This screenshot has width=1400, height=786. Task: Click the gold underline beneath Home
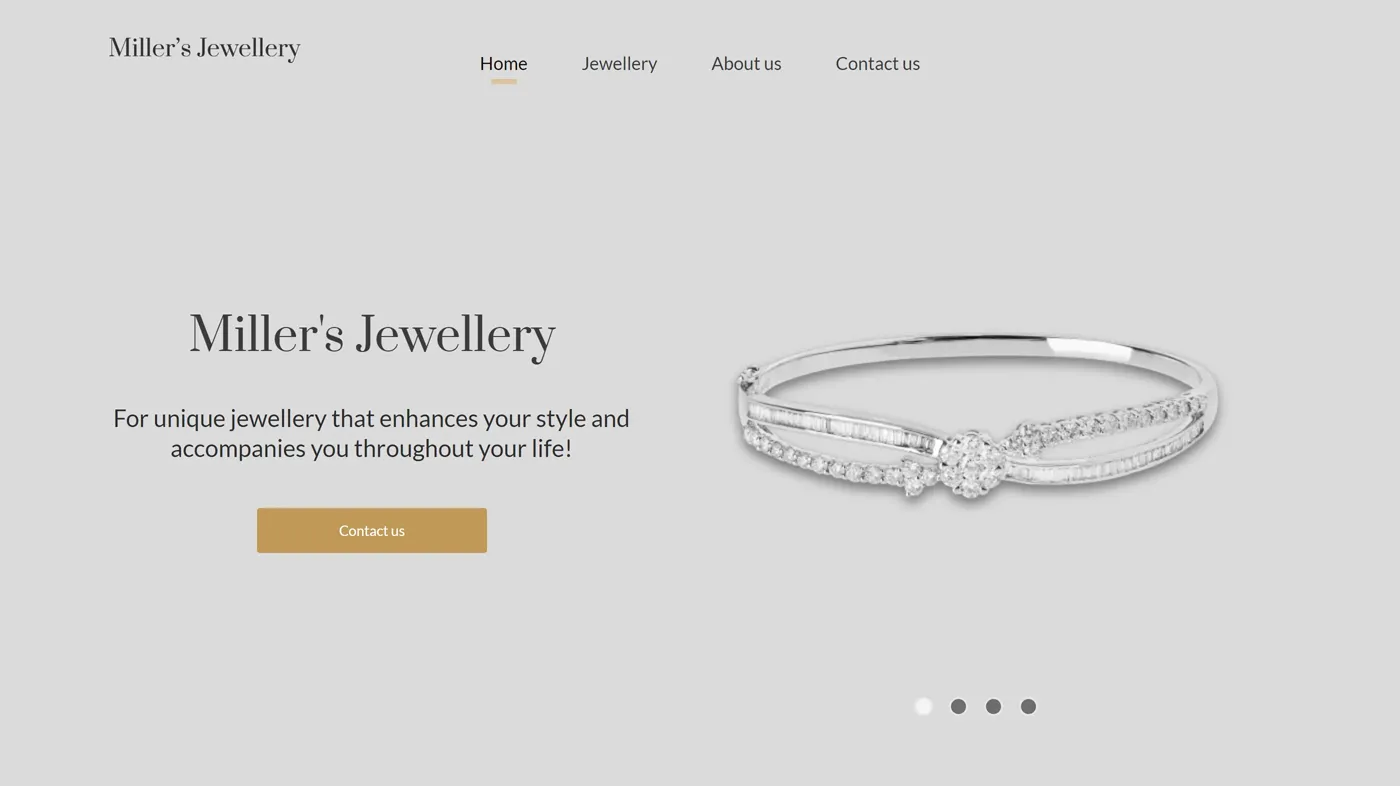(x=503, y=81)
